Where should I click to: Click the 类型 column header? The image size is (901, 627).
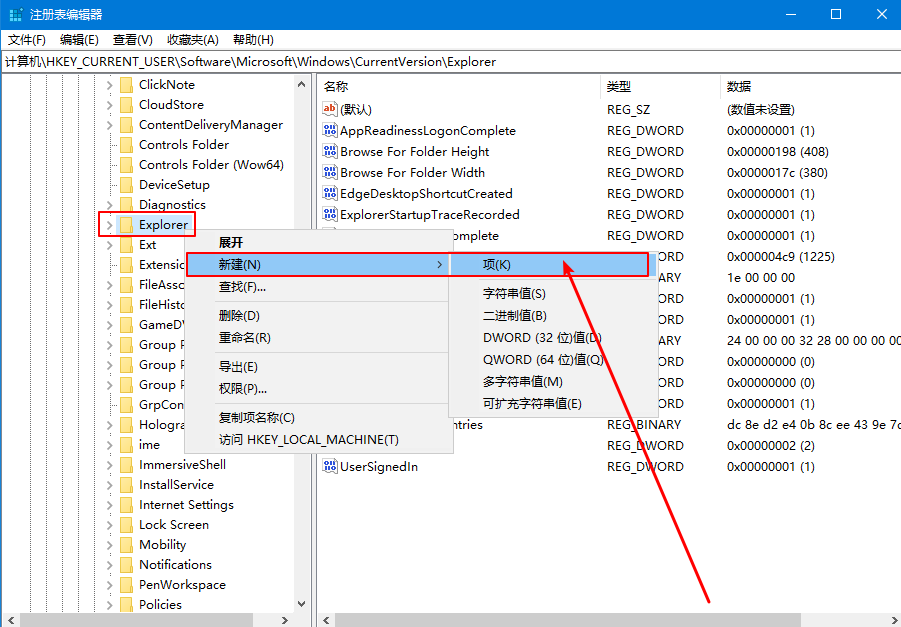pos(619,87)
